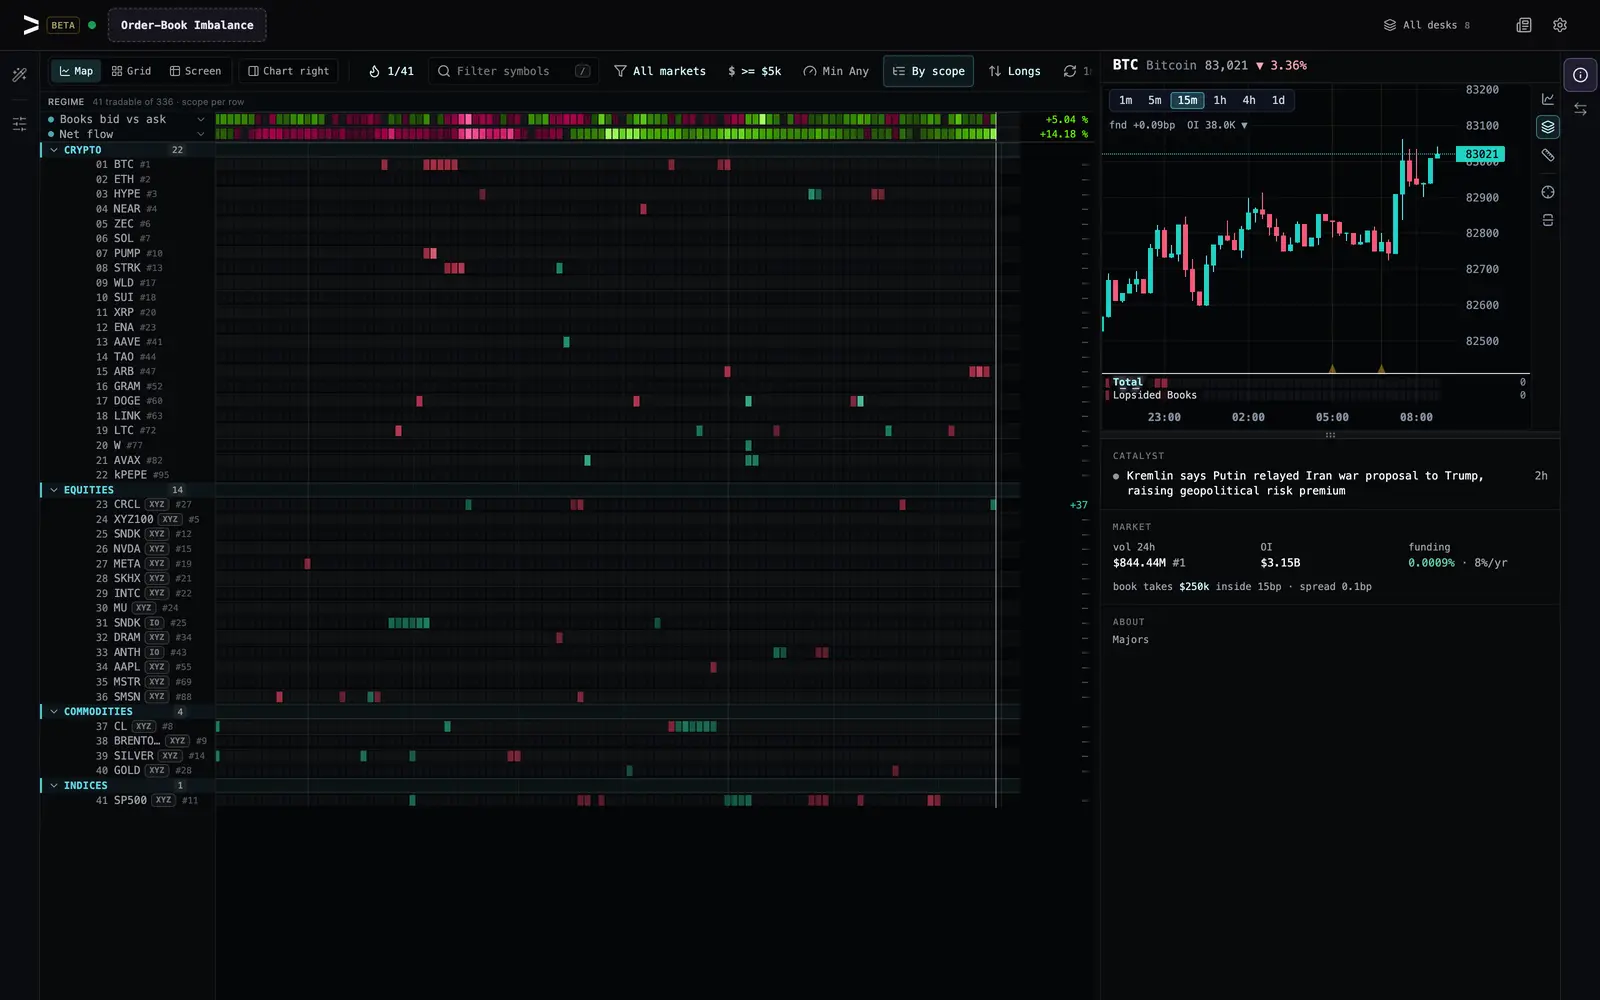The width and height of the screenshot is (1600, 1000).
Task: Select the magic wand tool in left sidebar
Action: pyautogui.click(x=19, y=75)
